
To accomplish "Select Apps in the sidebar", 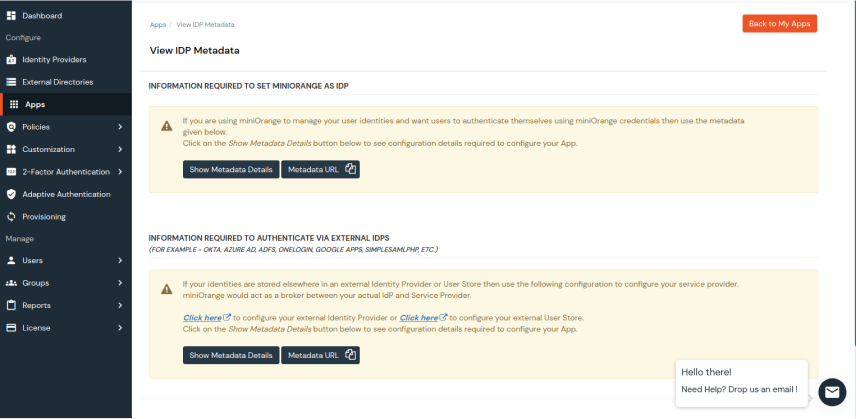I will 66,104.
